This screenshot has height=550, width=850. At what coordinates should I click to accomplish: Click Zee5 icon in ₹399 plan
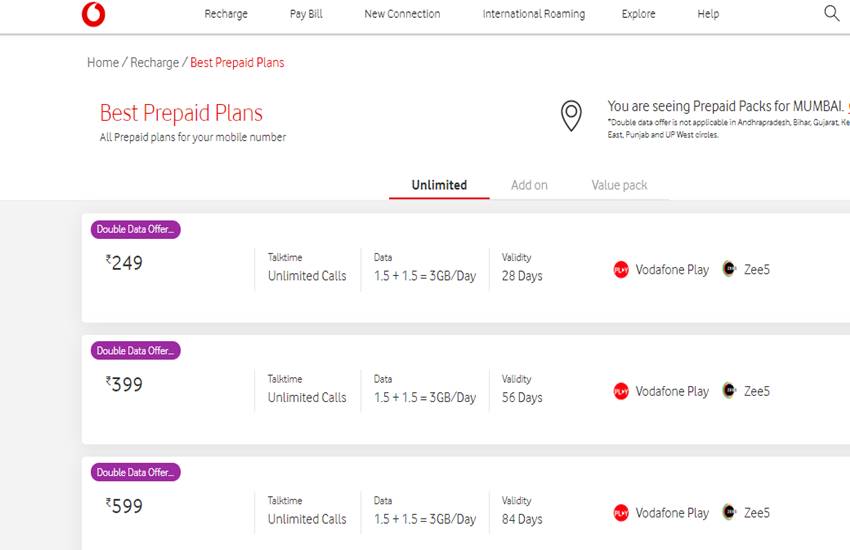[730, 392]
